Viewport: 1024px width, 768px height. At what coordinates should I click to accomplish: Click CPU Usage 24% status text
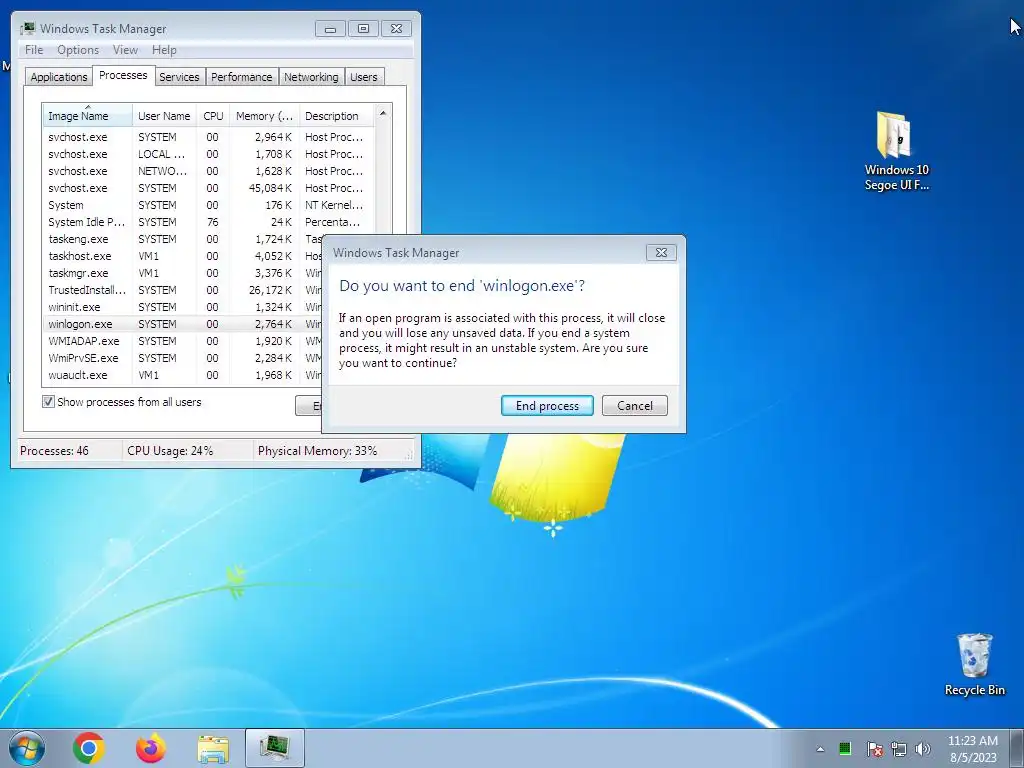pos(170,451)
